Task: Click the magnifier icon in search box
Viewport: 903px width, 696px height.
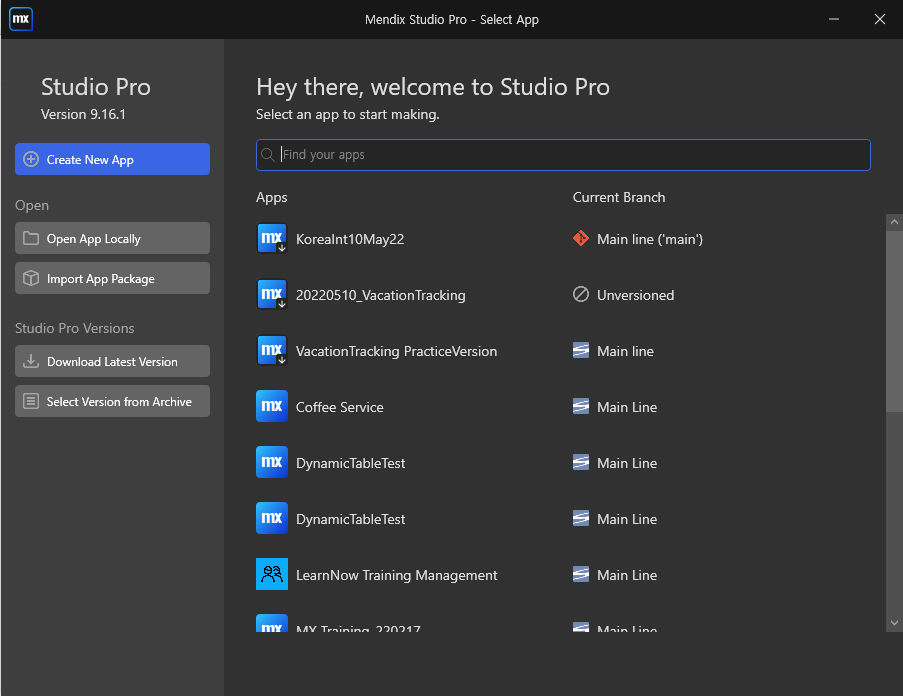Action: 267,154
